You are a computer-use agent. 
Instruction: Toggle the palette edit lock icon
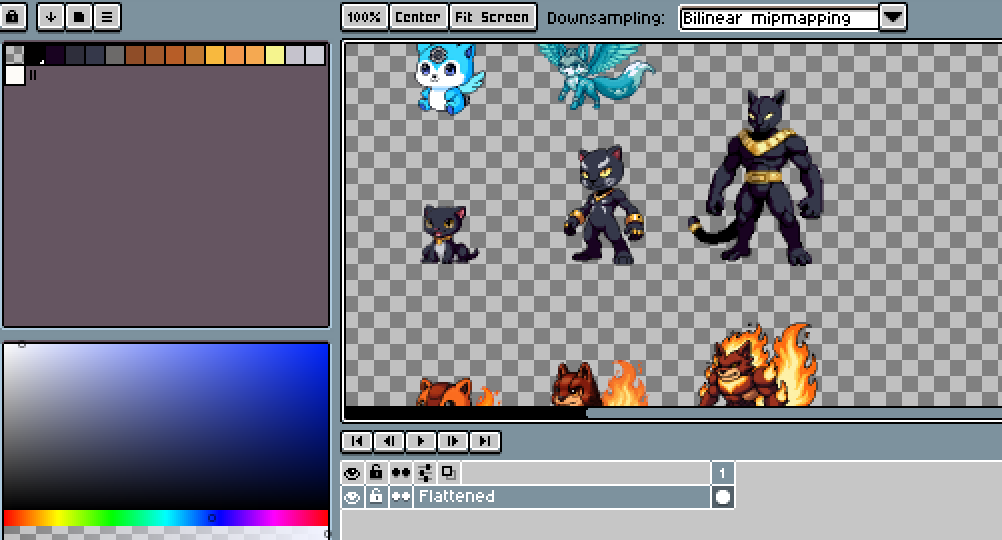(13, 16)
